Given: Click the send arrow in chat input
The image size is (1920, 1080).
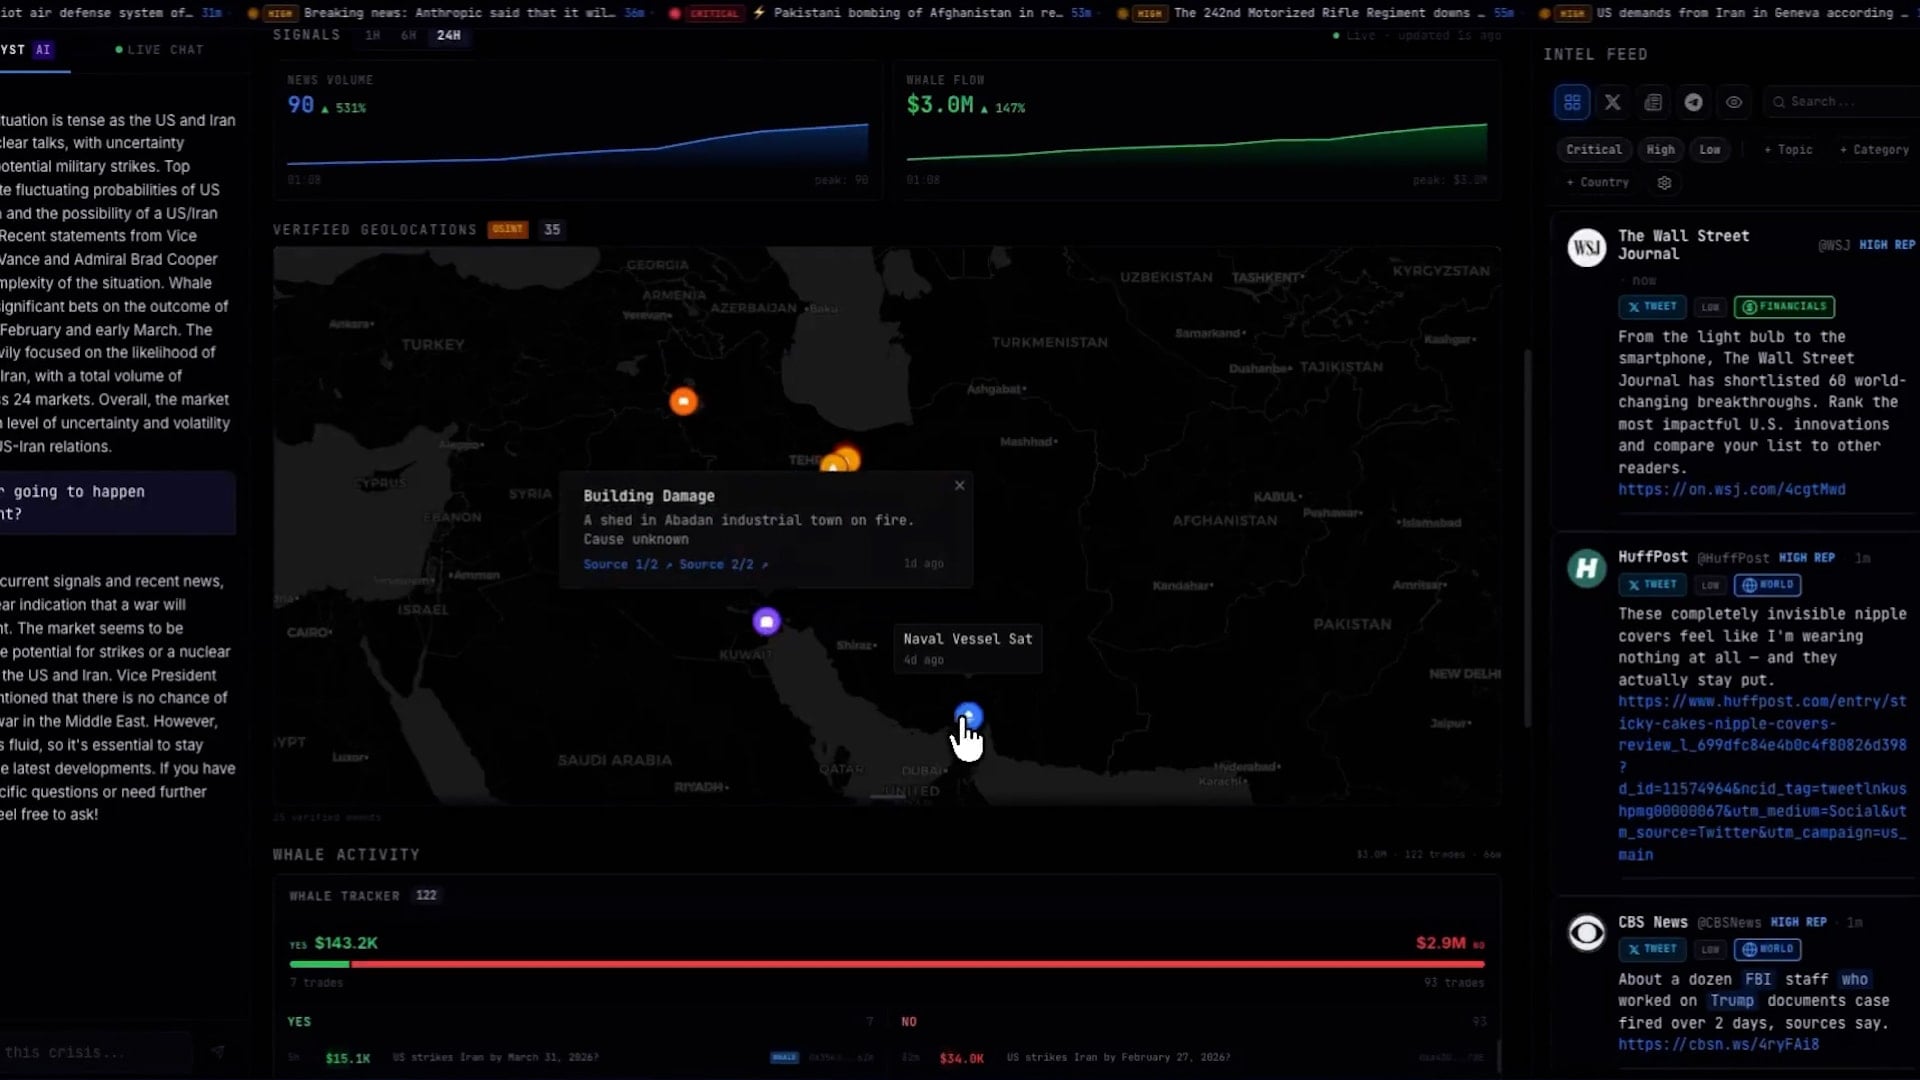Looking at the screenshot, I should (218, 1052).
